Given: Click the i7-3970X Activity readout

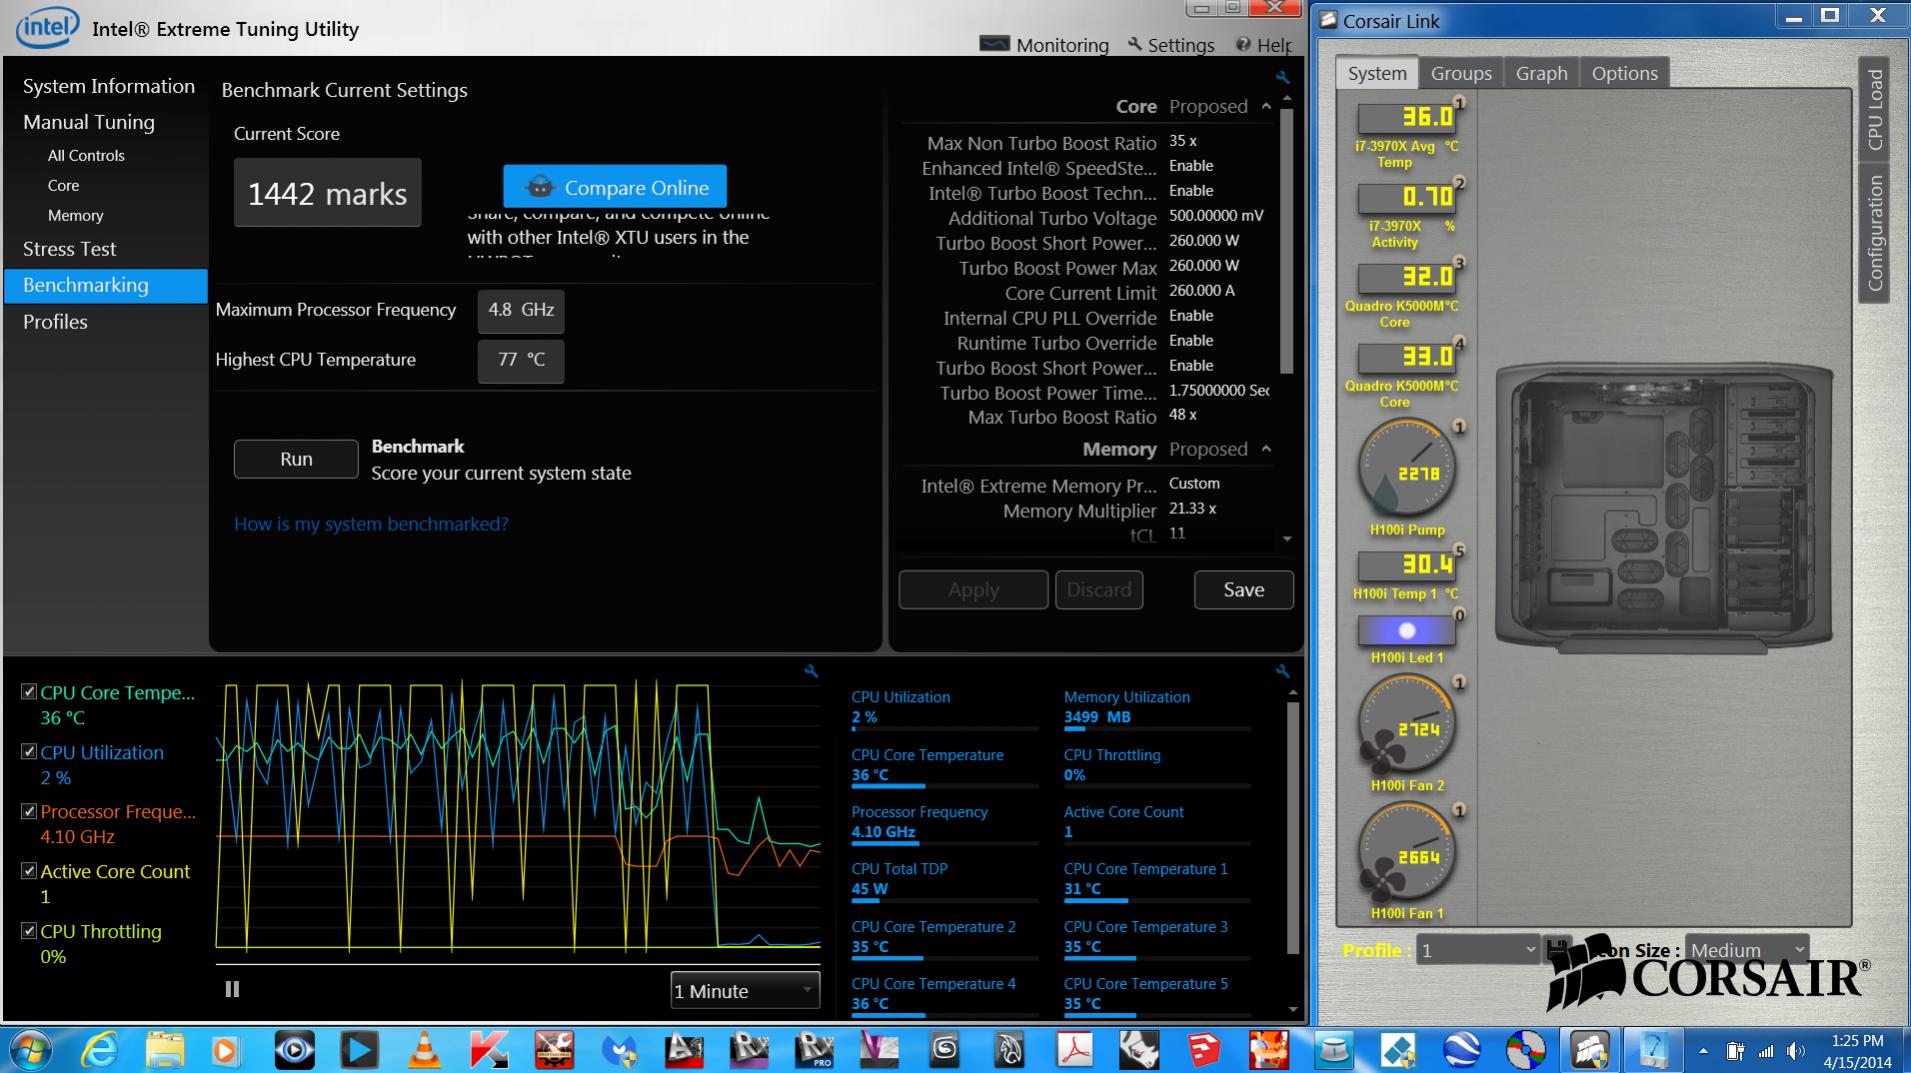Looking at the screenshot, I should click(1406, 198).
